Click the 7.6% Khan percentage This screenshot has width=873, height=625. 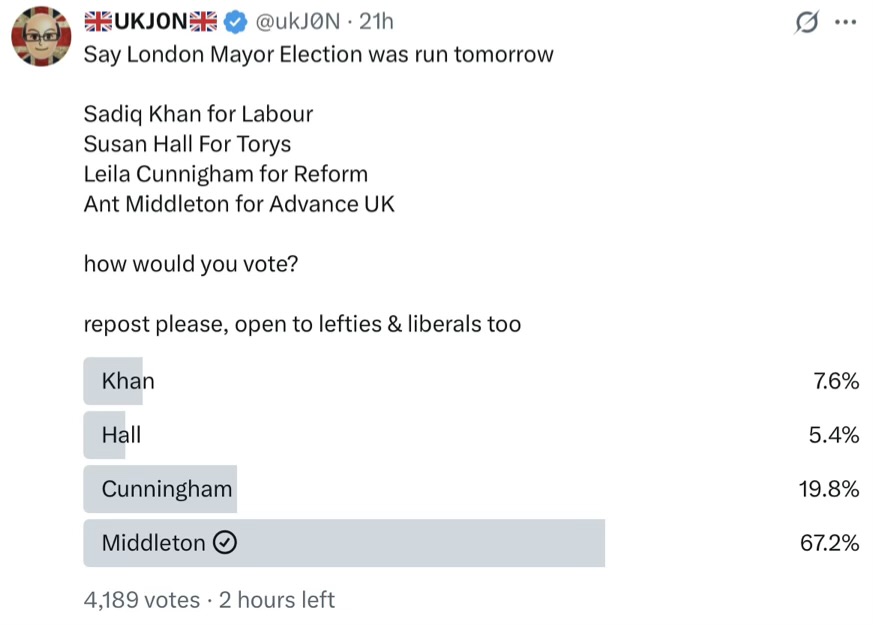(x=836, y=381)
